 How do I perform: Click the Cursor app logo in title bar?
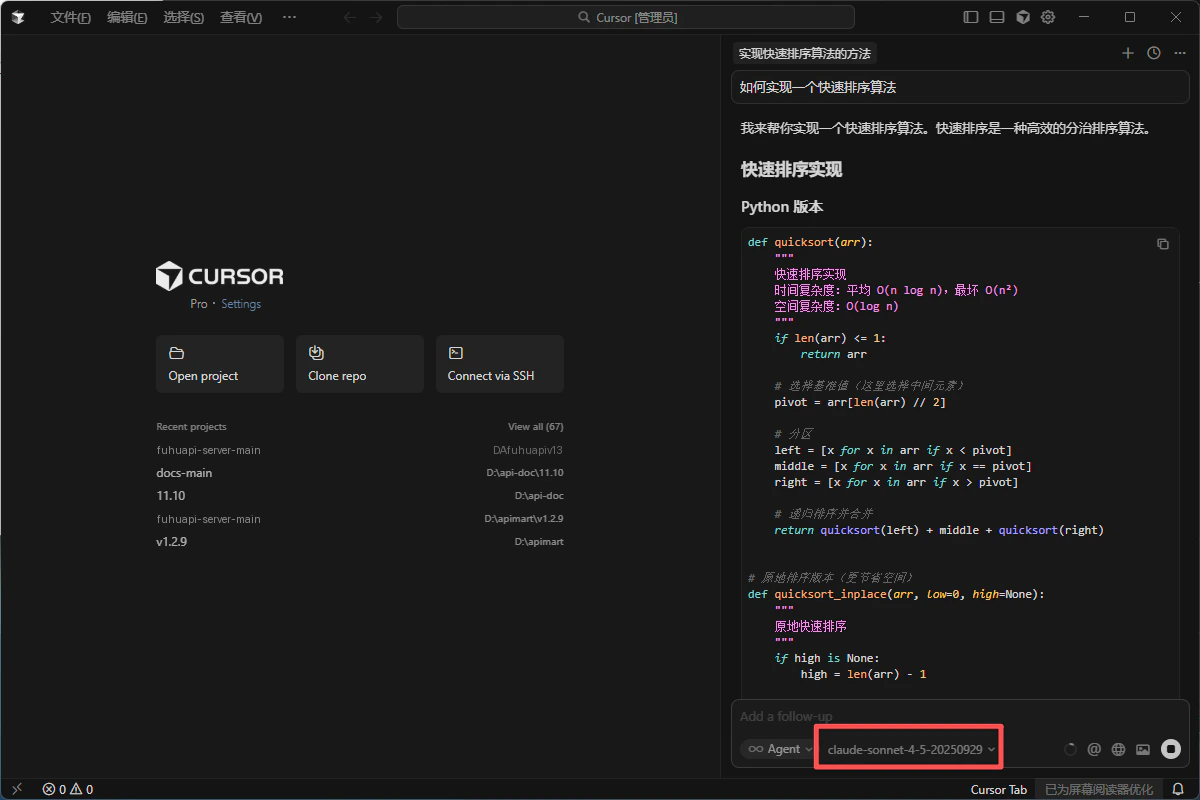click(x=18, y=17)
